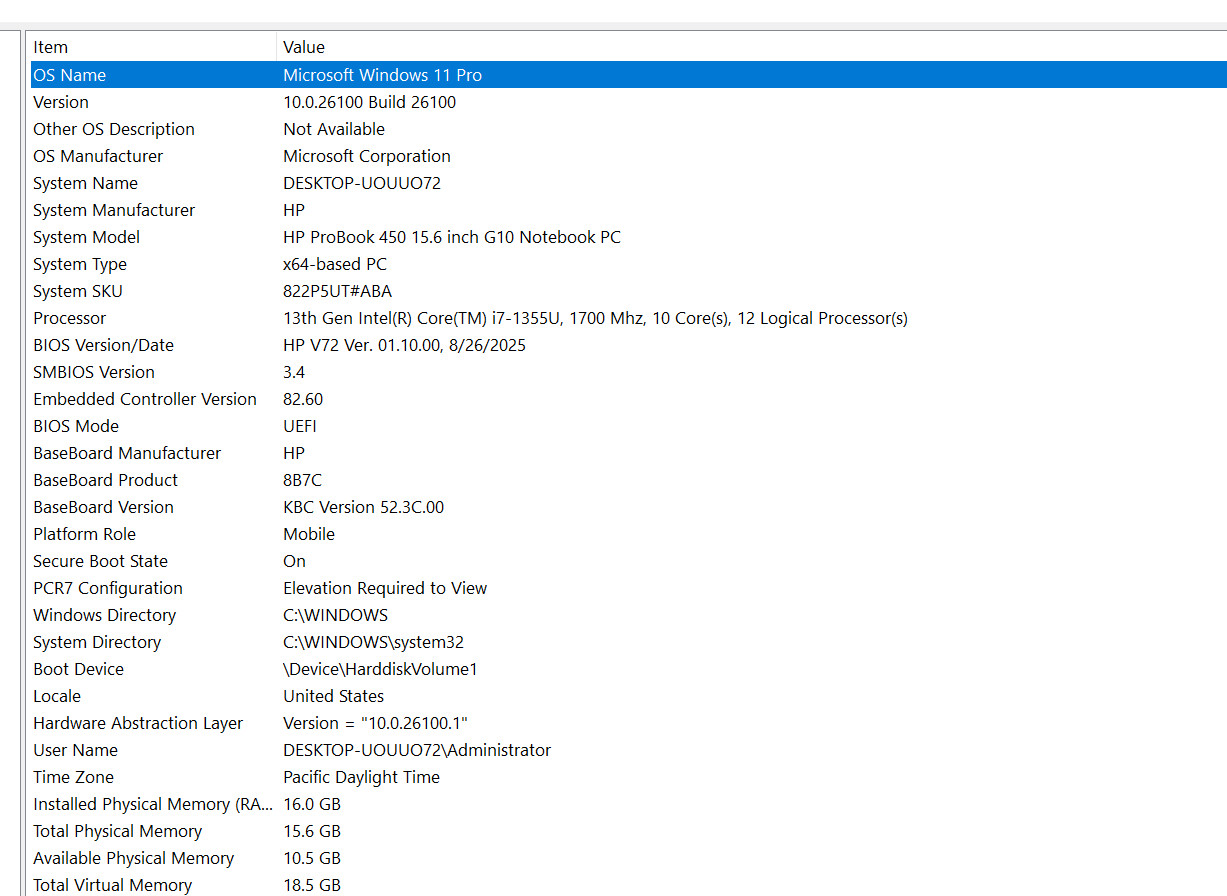Click the x64-based PC value
The width and height of the screenshot is (1227, 896).
click(x=335, y=264)
